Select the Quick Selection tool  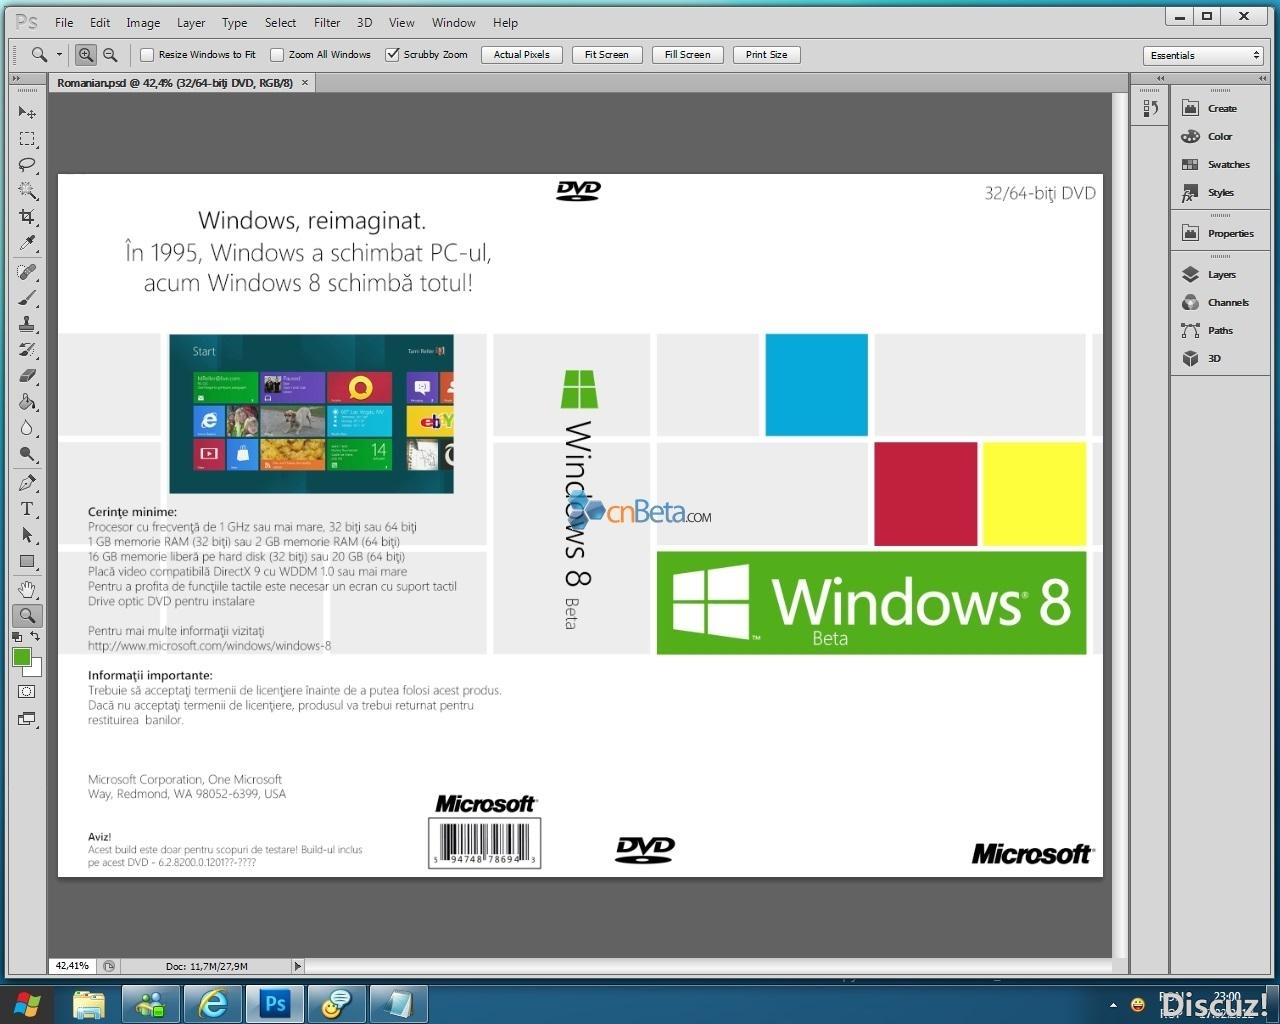(27, 191)
